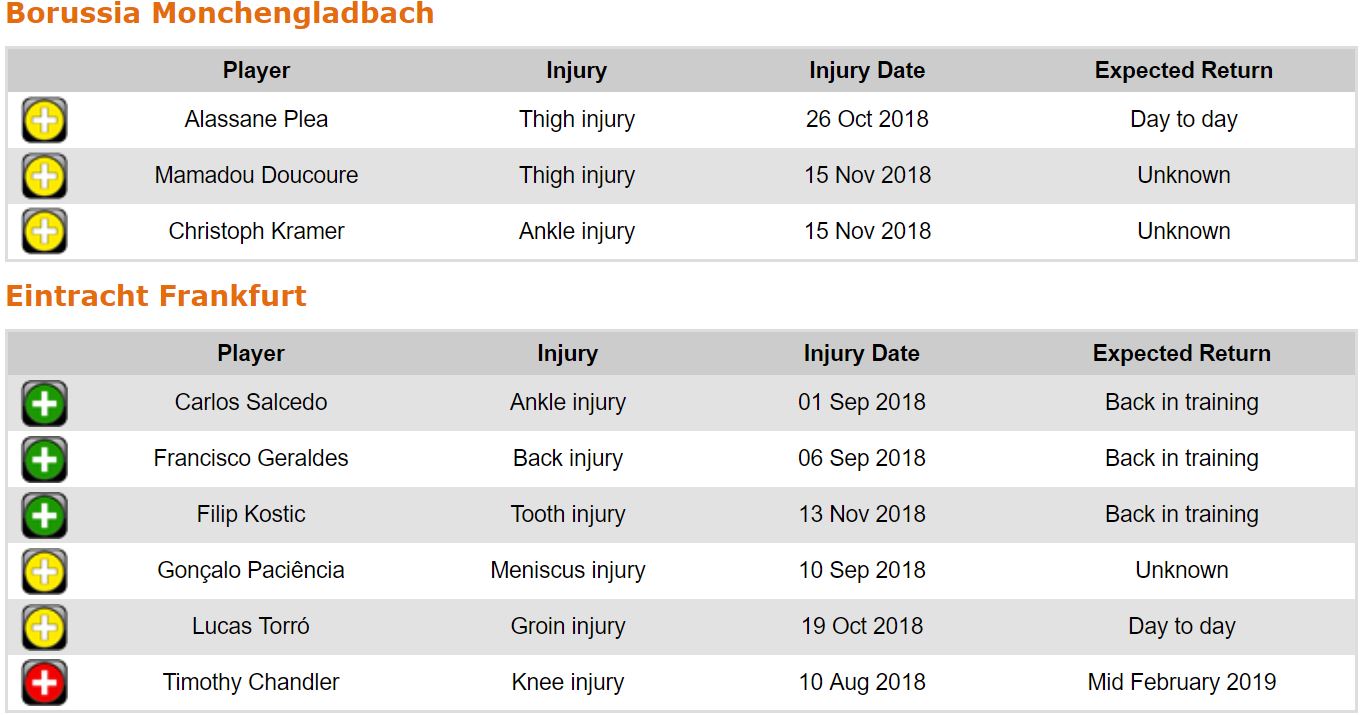Viewport: 1360px width, 715px height.
Task: Click green status icon beside Filip Kostic
Action: click(44, 515)
